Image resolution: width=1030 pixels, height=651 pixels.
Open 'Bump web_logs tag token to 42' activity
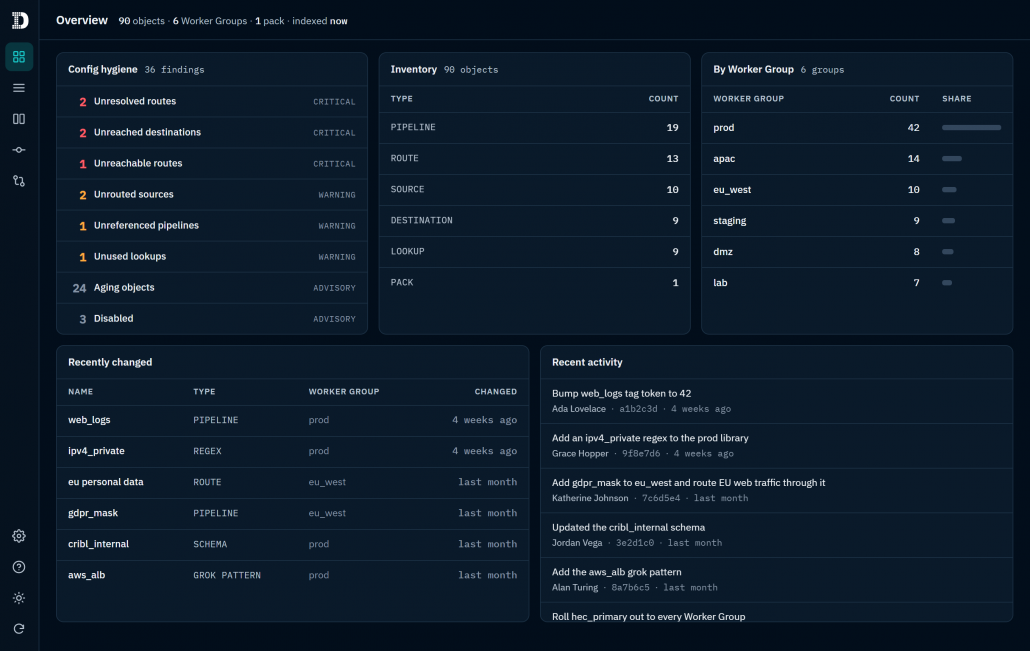(776, 401)
